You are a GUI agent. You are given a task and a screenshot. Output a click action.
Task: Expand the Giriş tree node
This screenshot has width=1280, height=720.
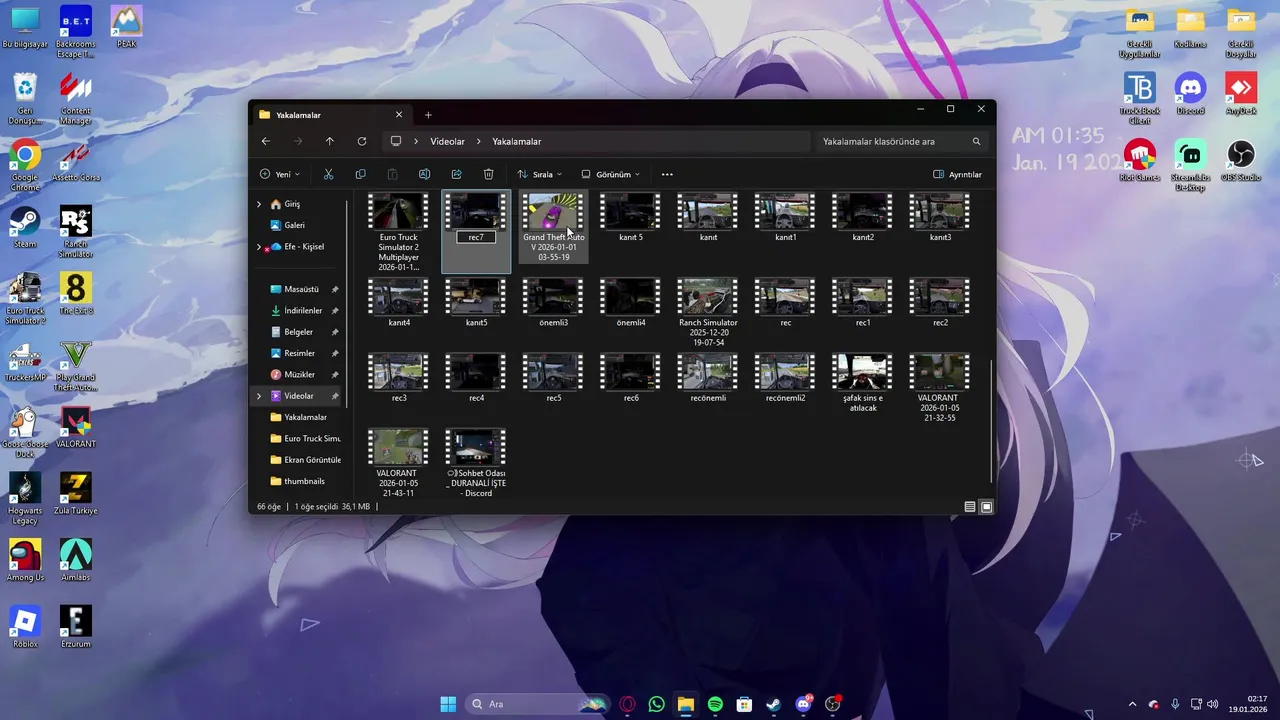click(259, 204)
